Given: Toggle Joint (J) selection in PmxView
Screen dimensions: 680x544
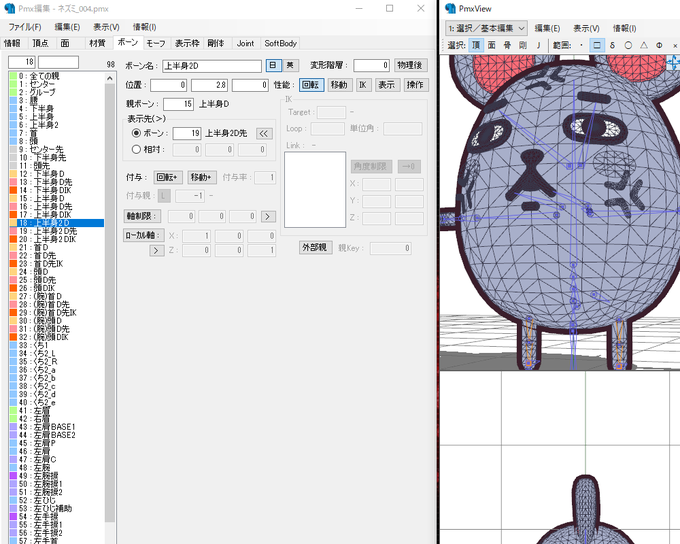Looking at the screenshot, I should point(539,45).
